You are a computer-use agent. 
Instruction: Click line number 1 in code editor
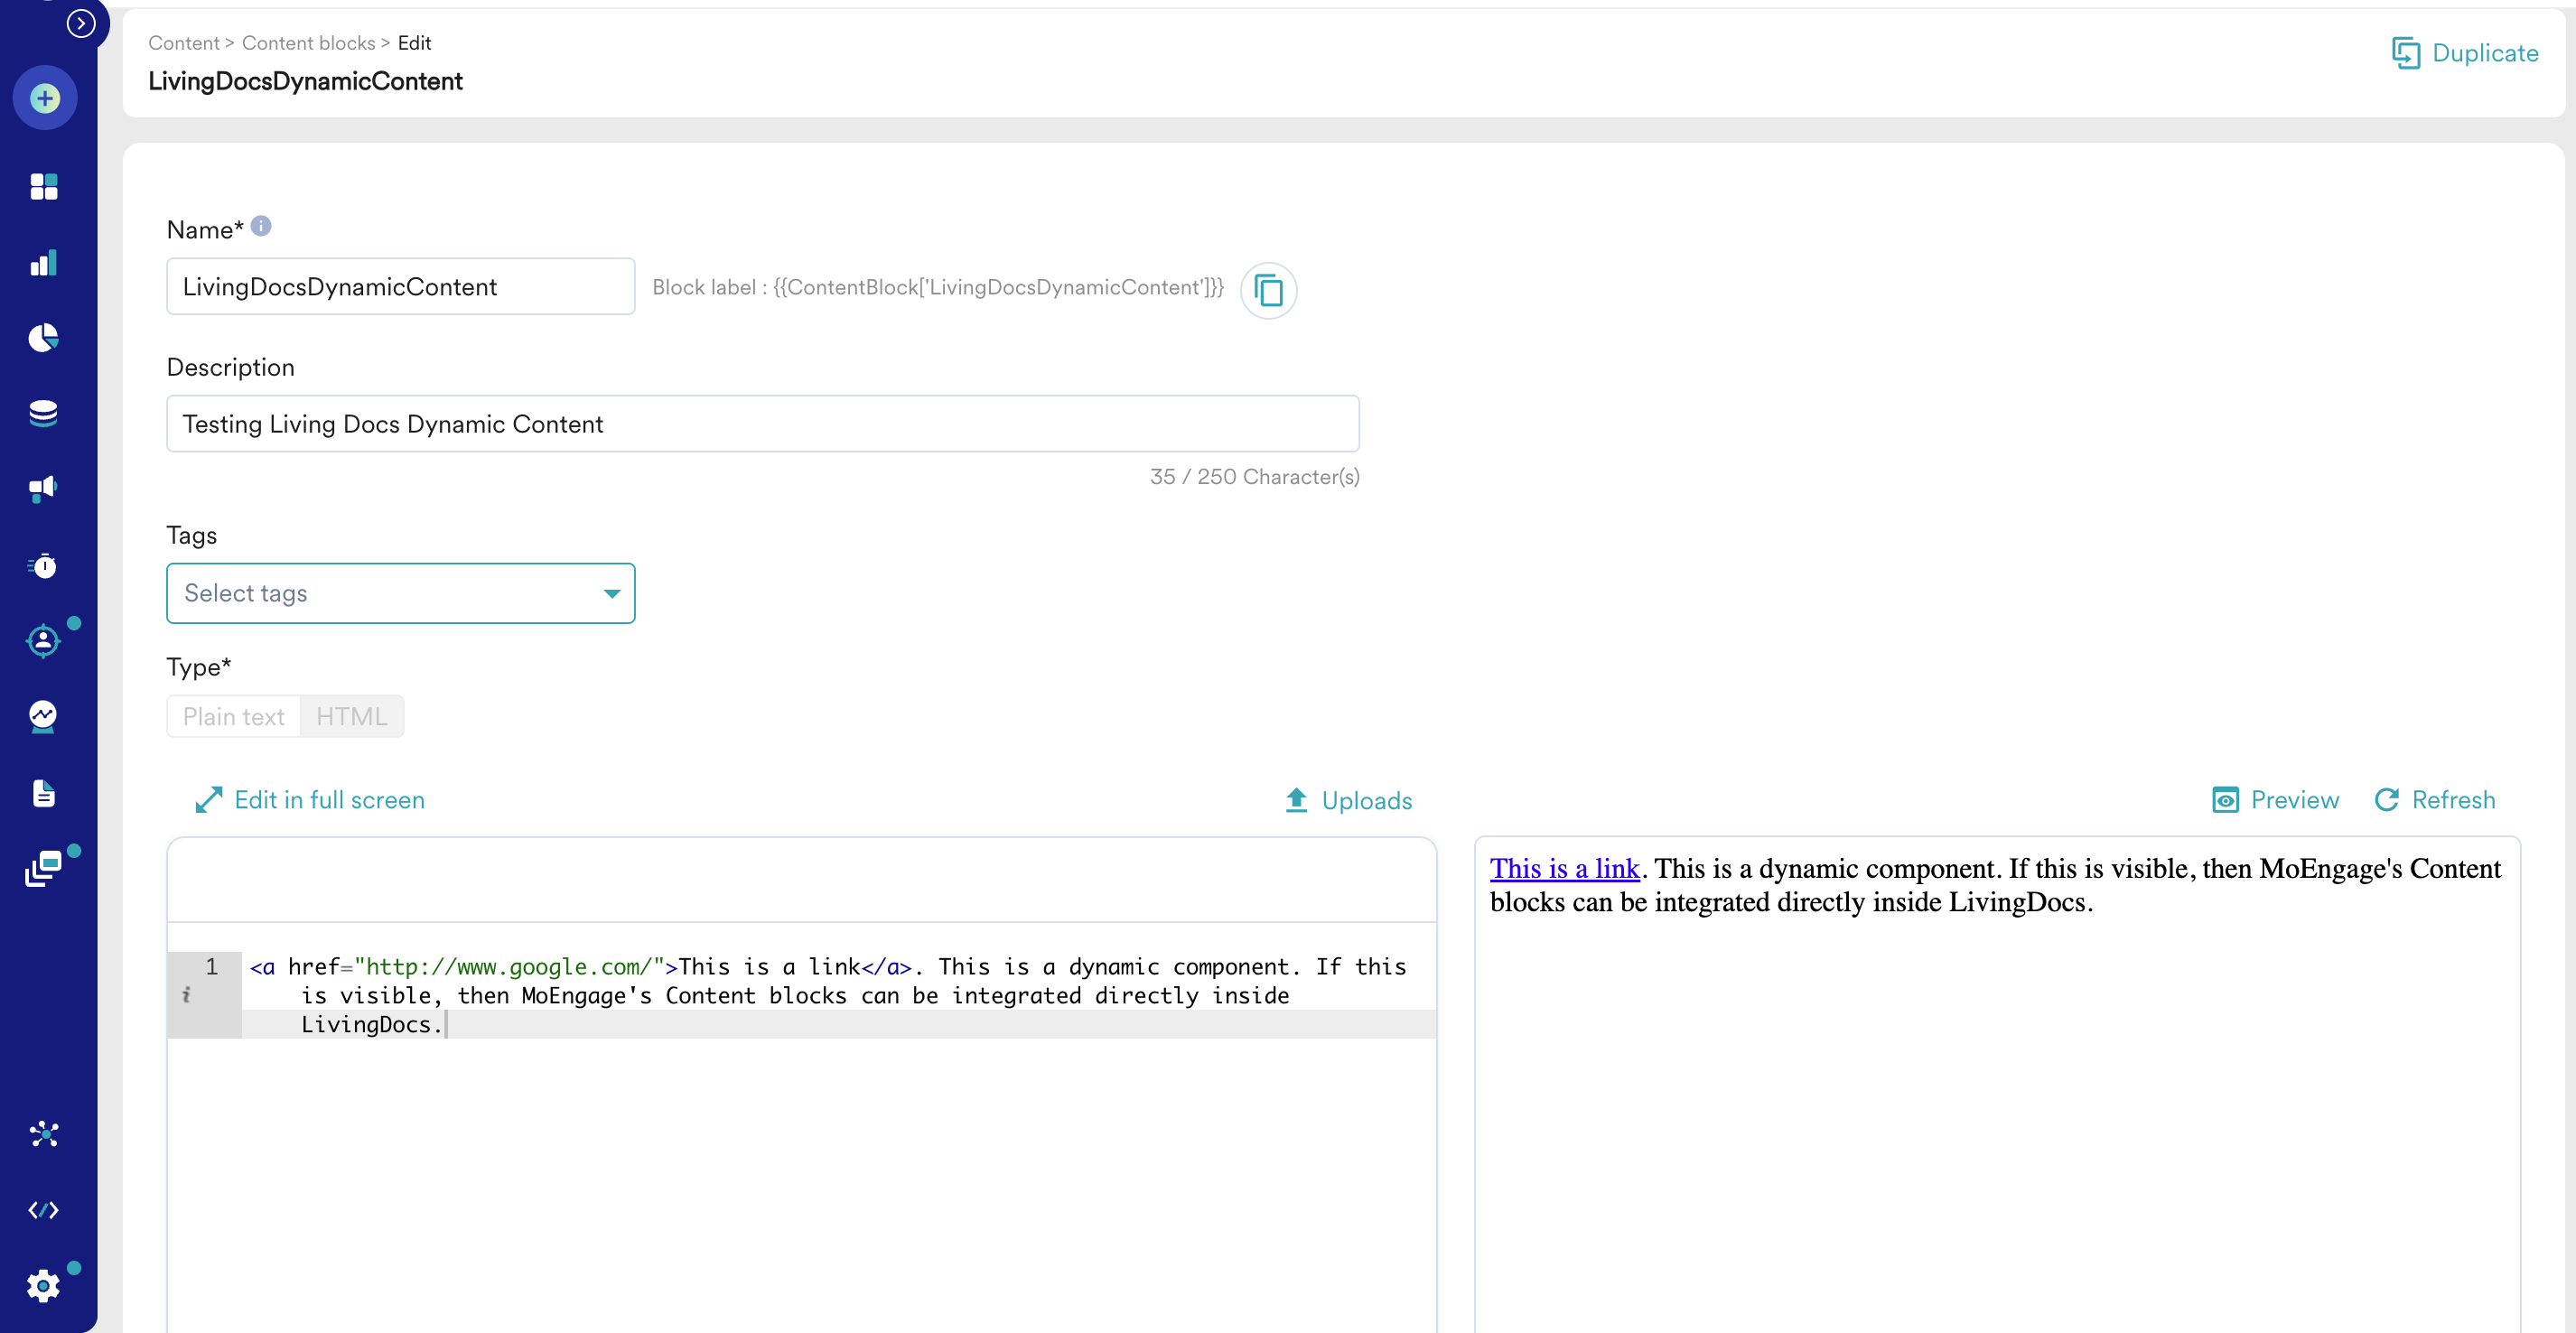tap(212, 966)
